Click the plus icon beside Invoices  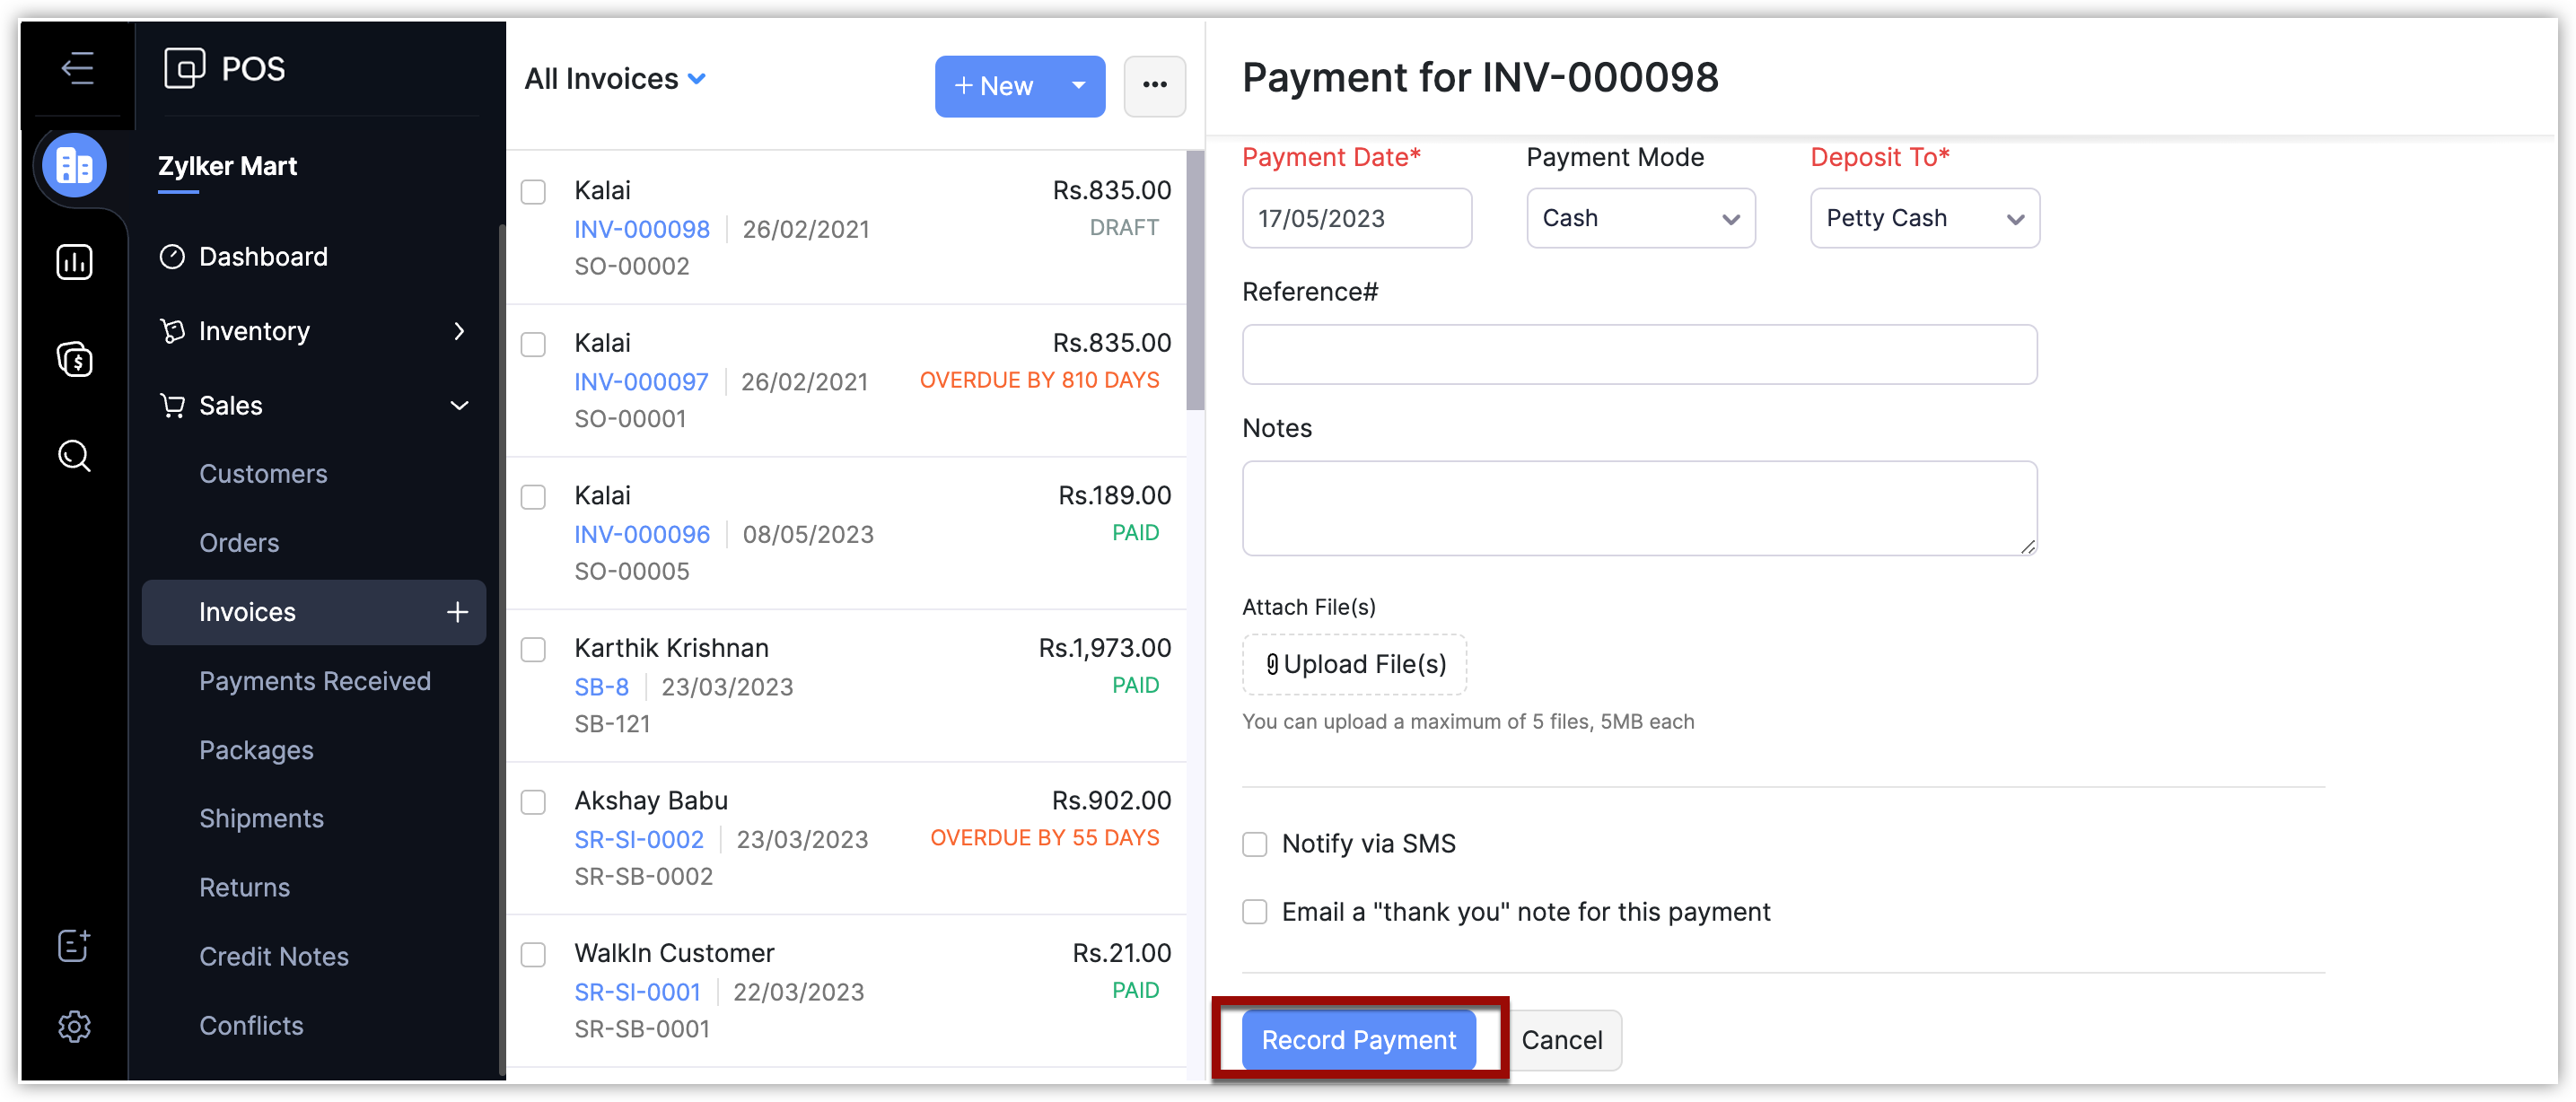click(457, 612)
